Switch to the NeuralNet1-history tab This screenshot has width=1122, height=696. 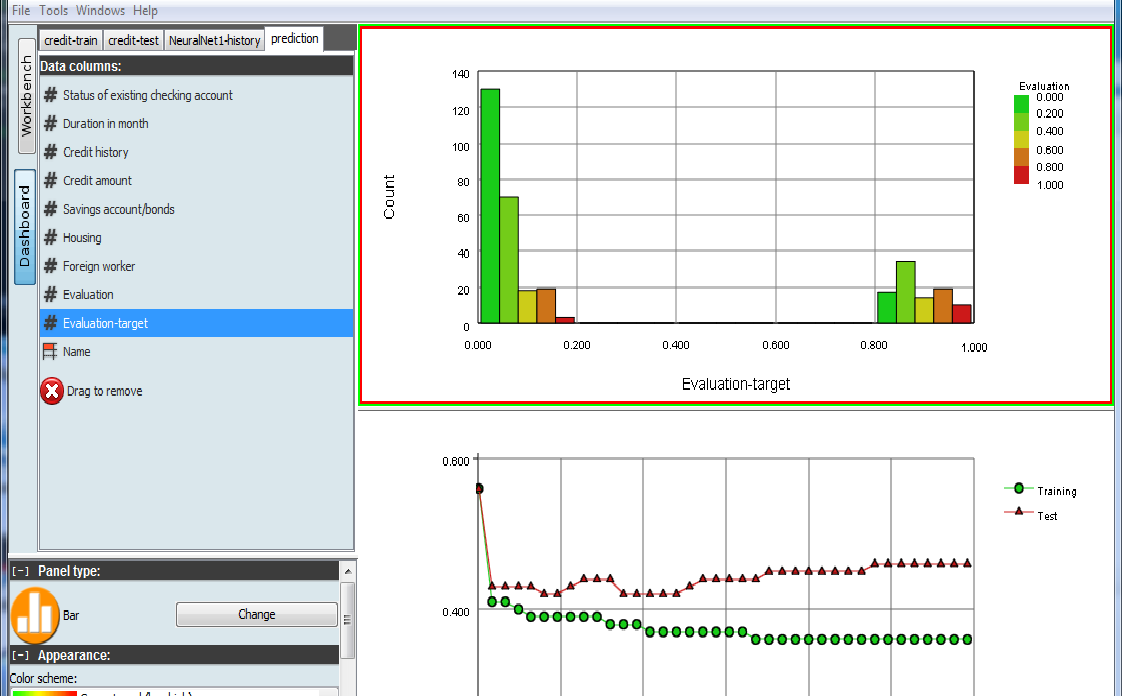coord(215,41)
